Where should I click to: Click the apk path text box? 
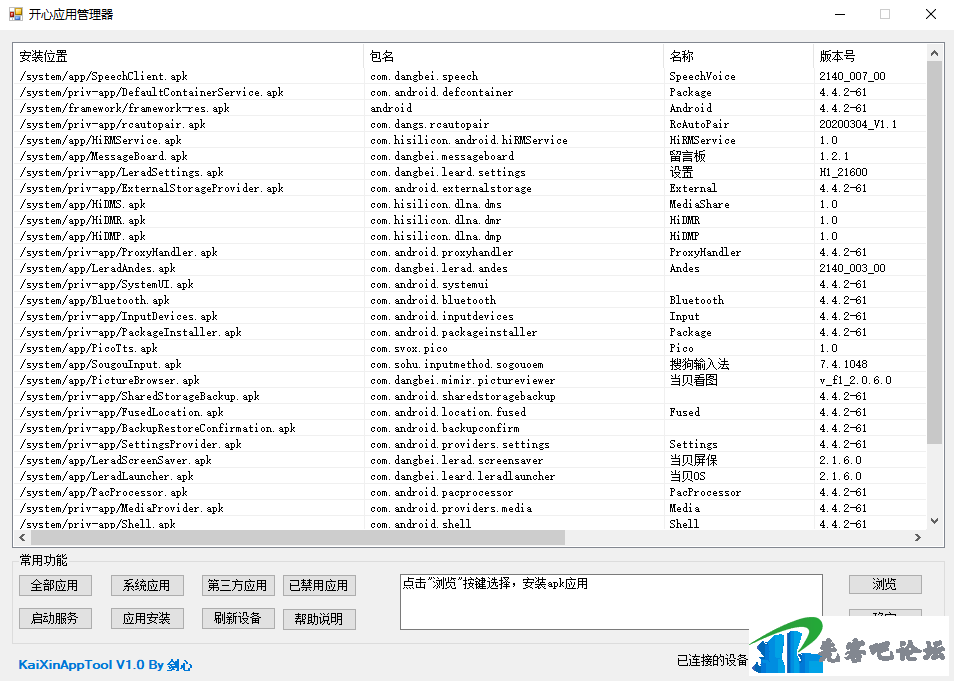click(x=610, y=602)
